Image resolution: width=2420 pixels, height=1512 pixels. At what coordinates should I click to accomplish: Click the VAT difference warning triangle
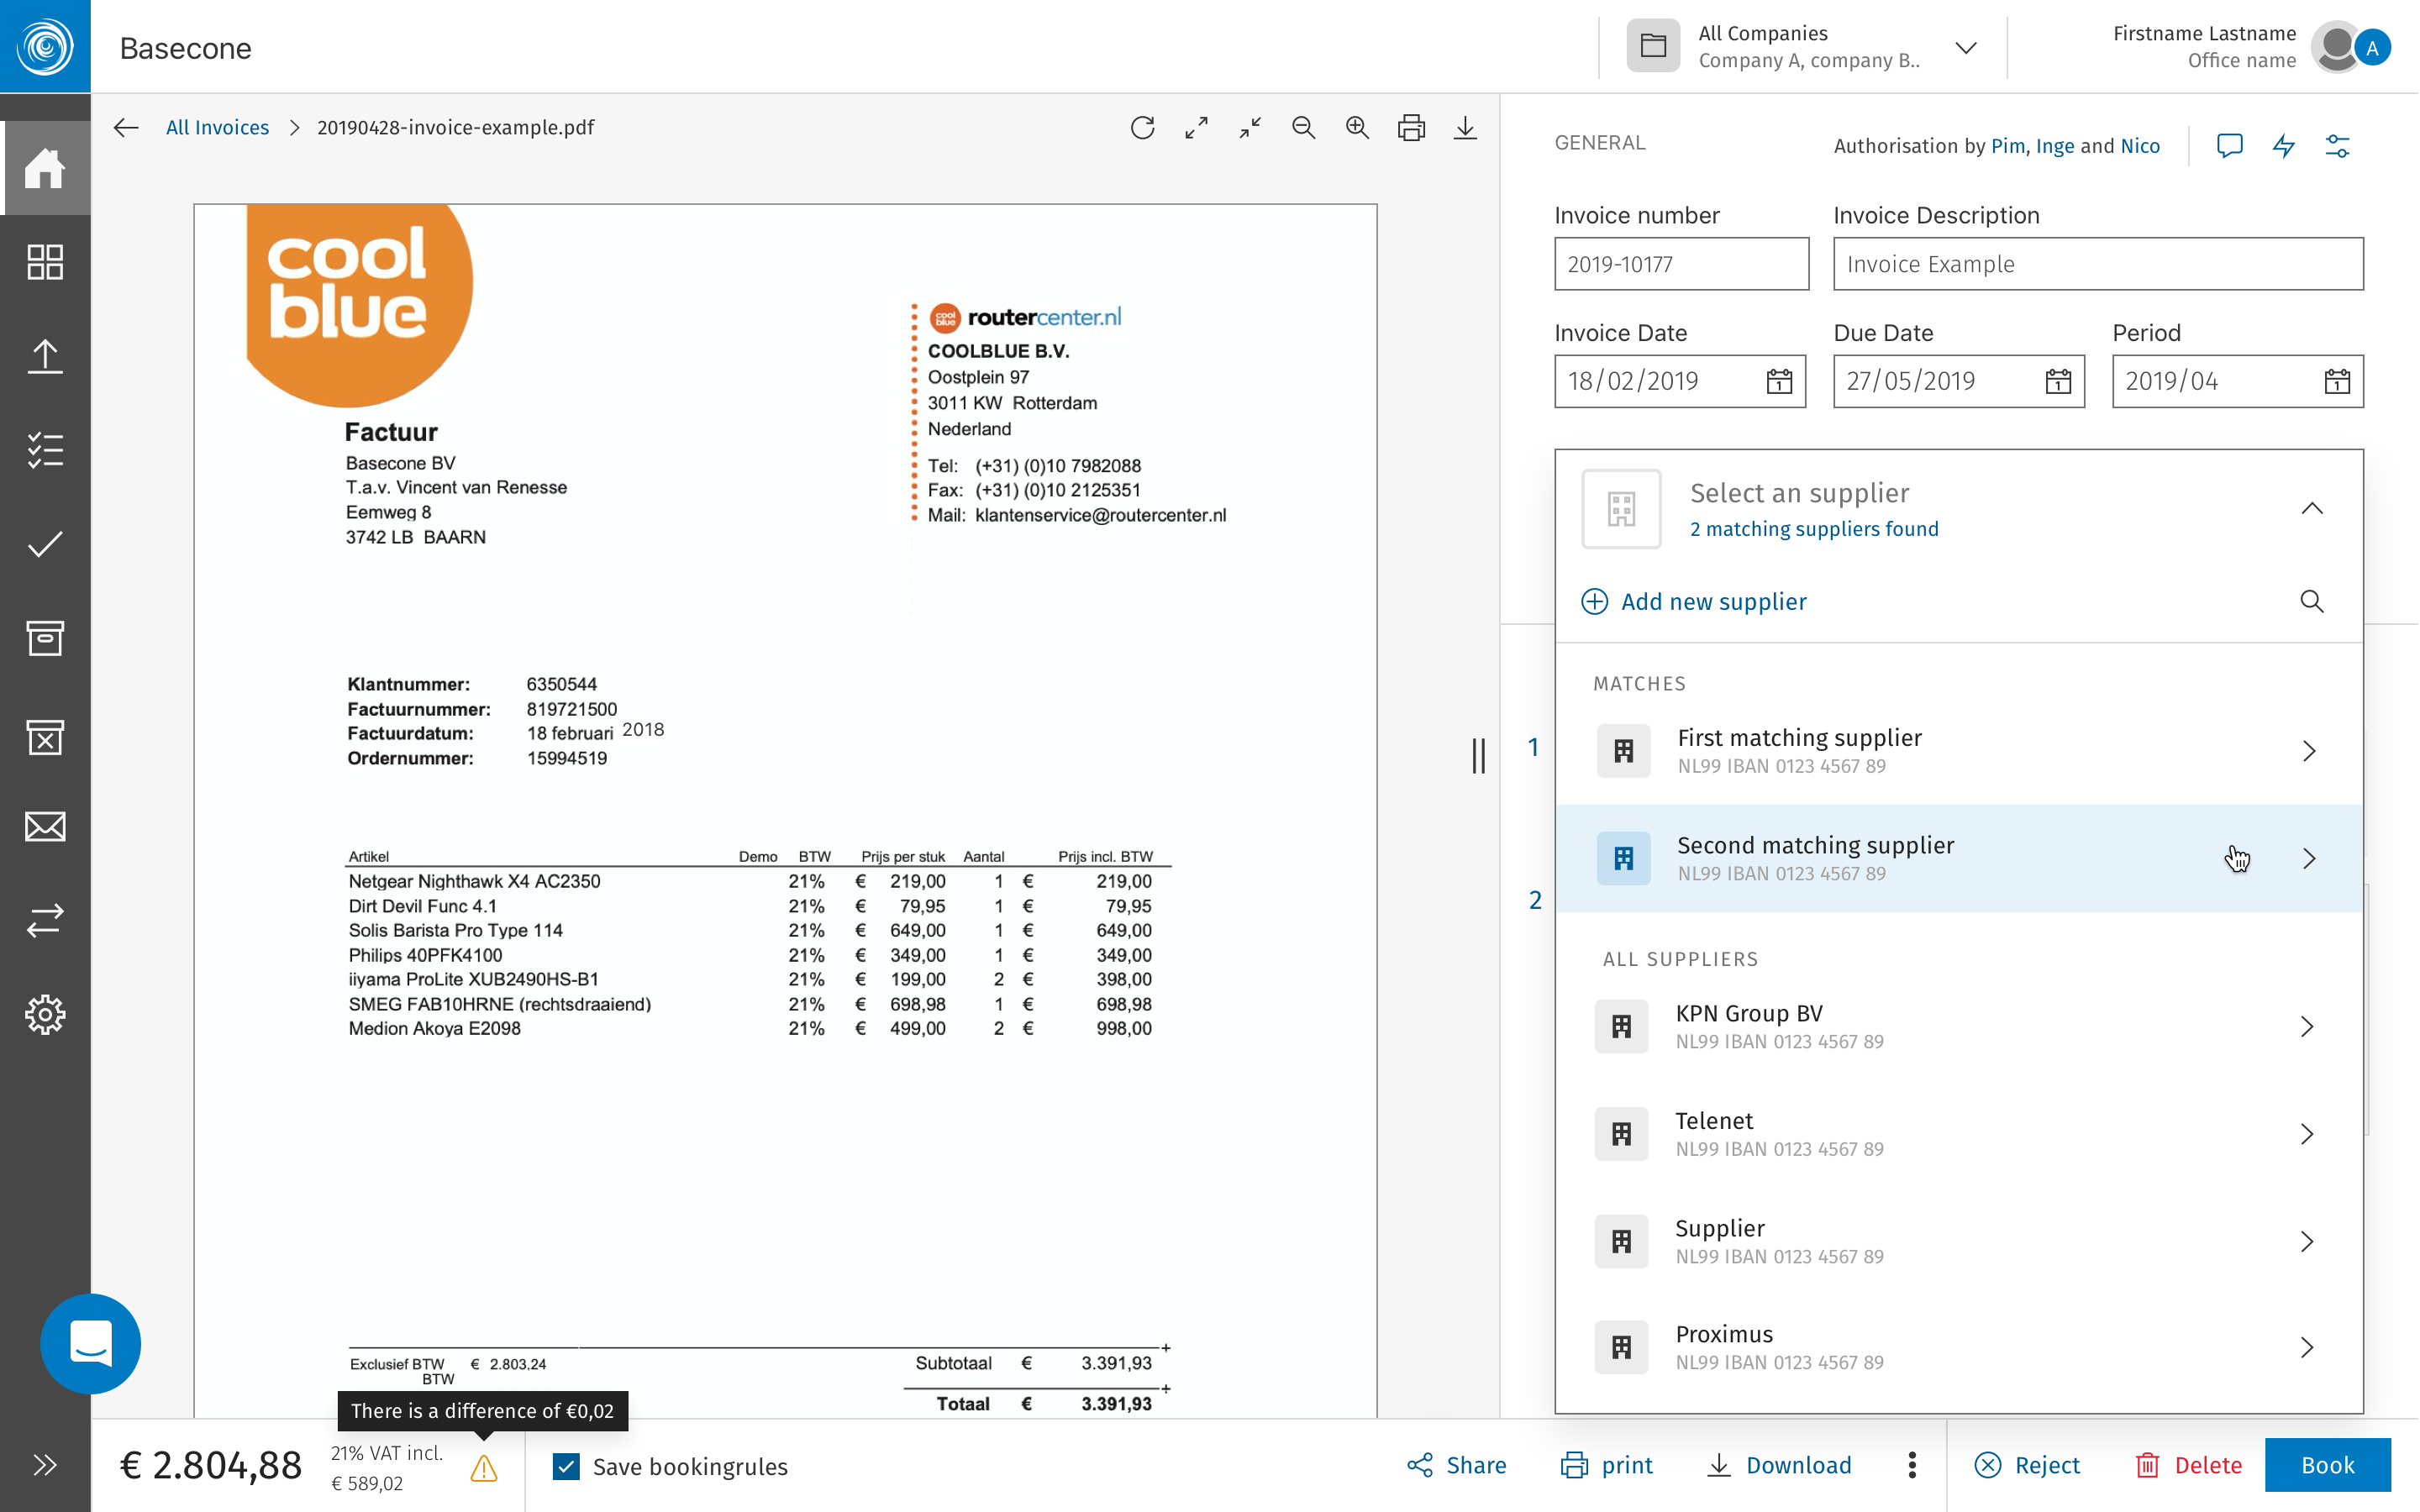tap(484, 1467)
